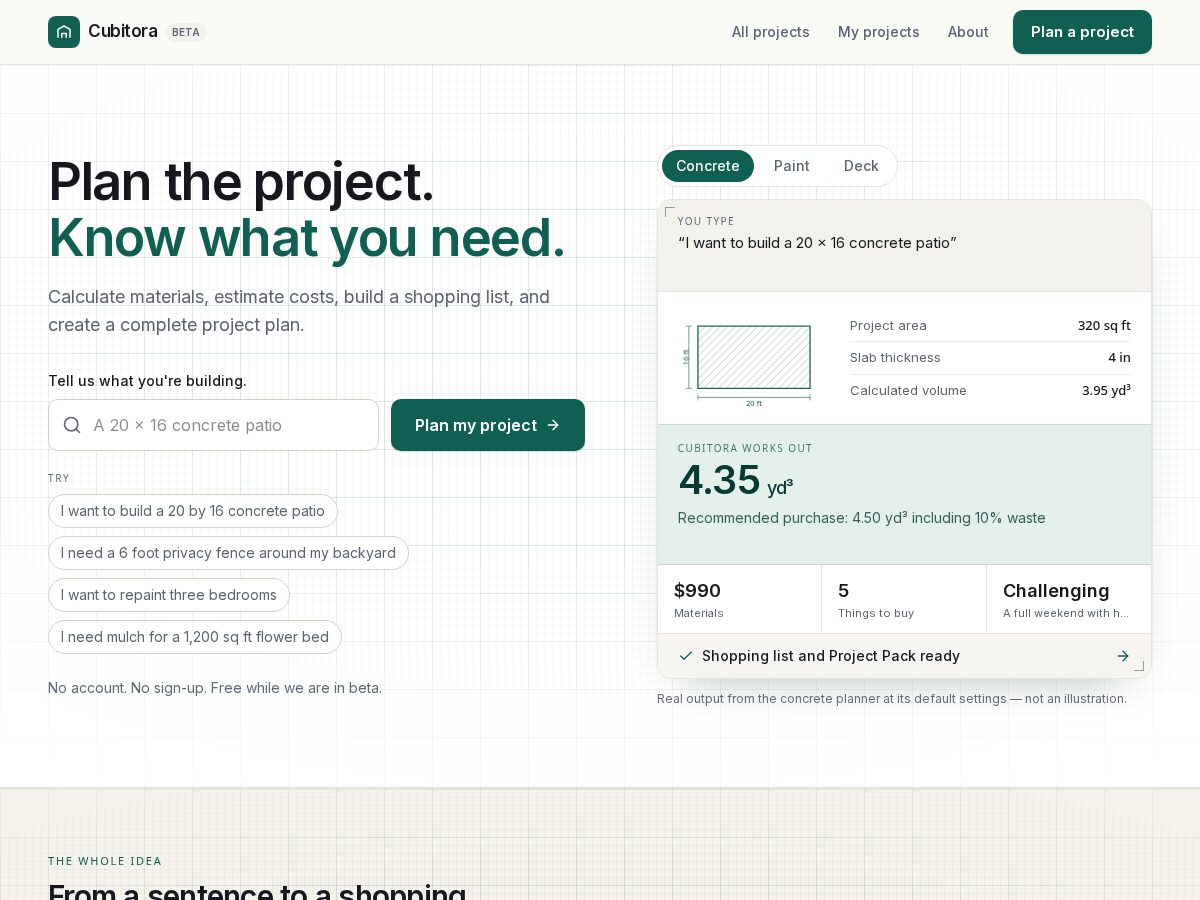Image resolution: width=1200 pixels, height=900 pixels.
Task: Choose the 6 foot privacy fence suggestion
Action: point(228,553)
